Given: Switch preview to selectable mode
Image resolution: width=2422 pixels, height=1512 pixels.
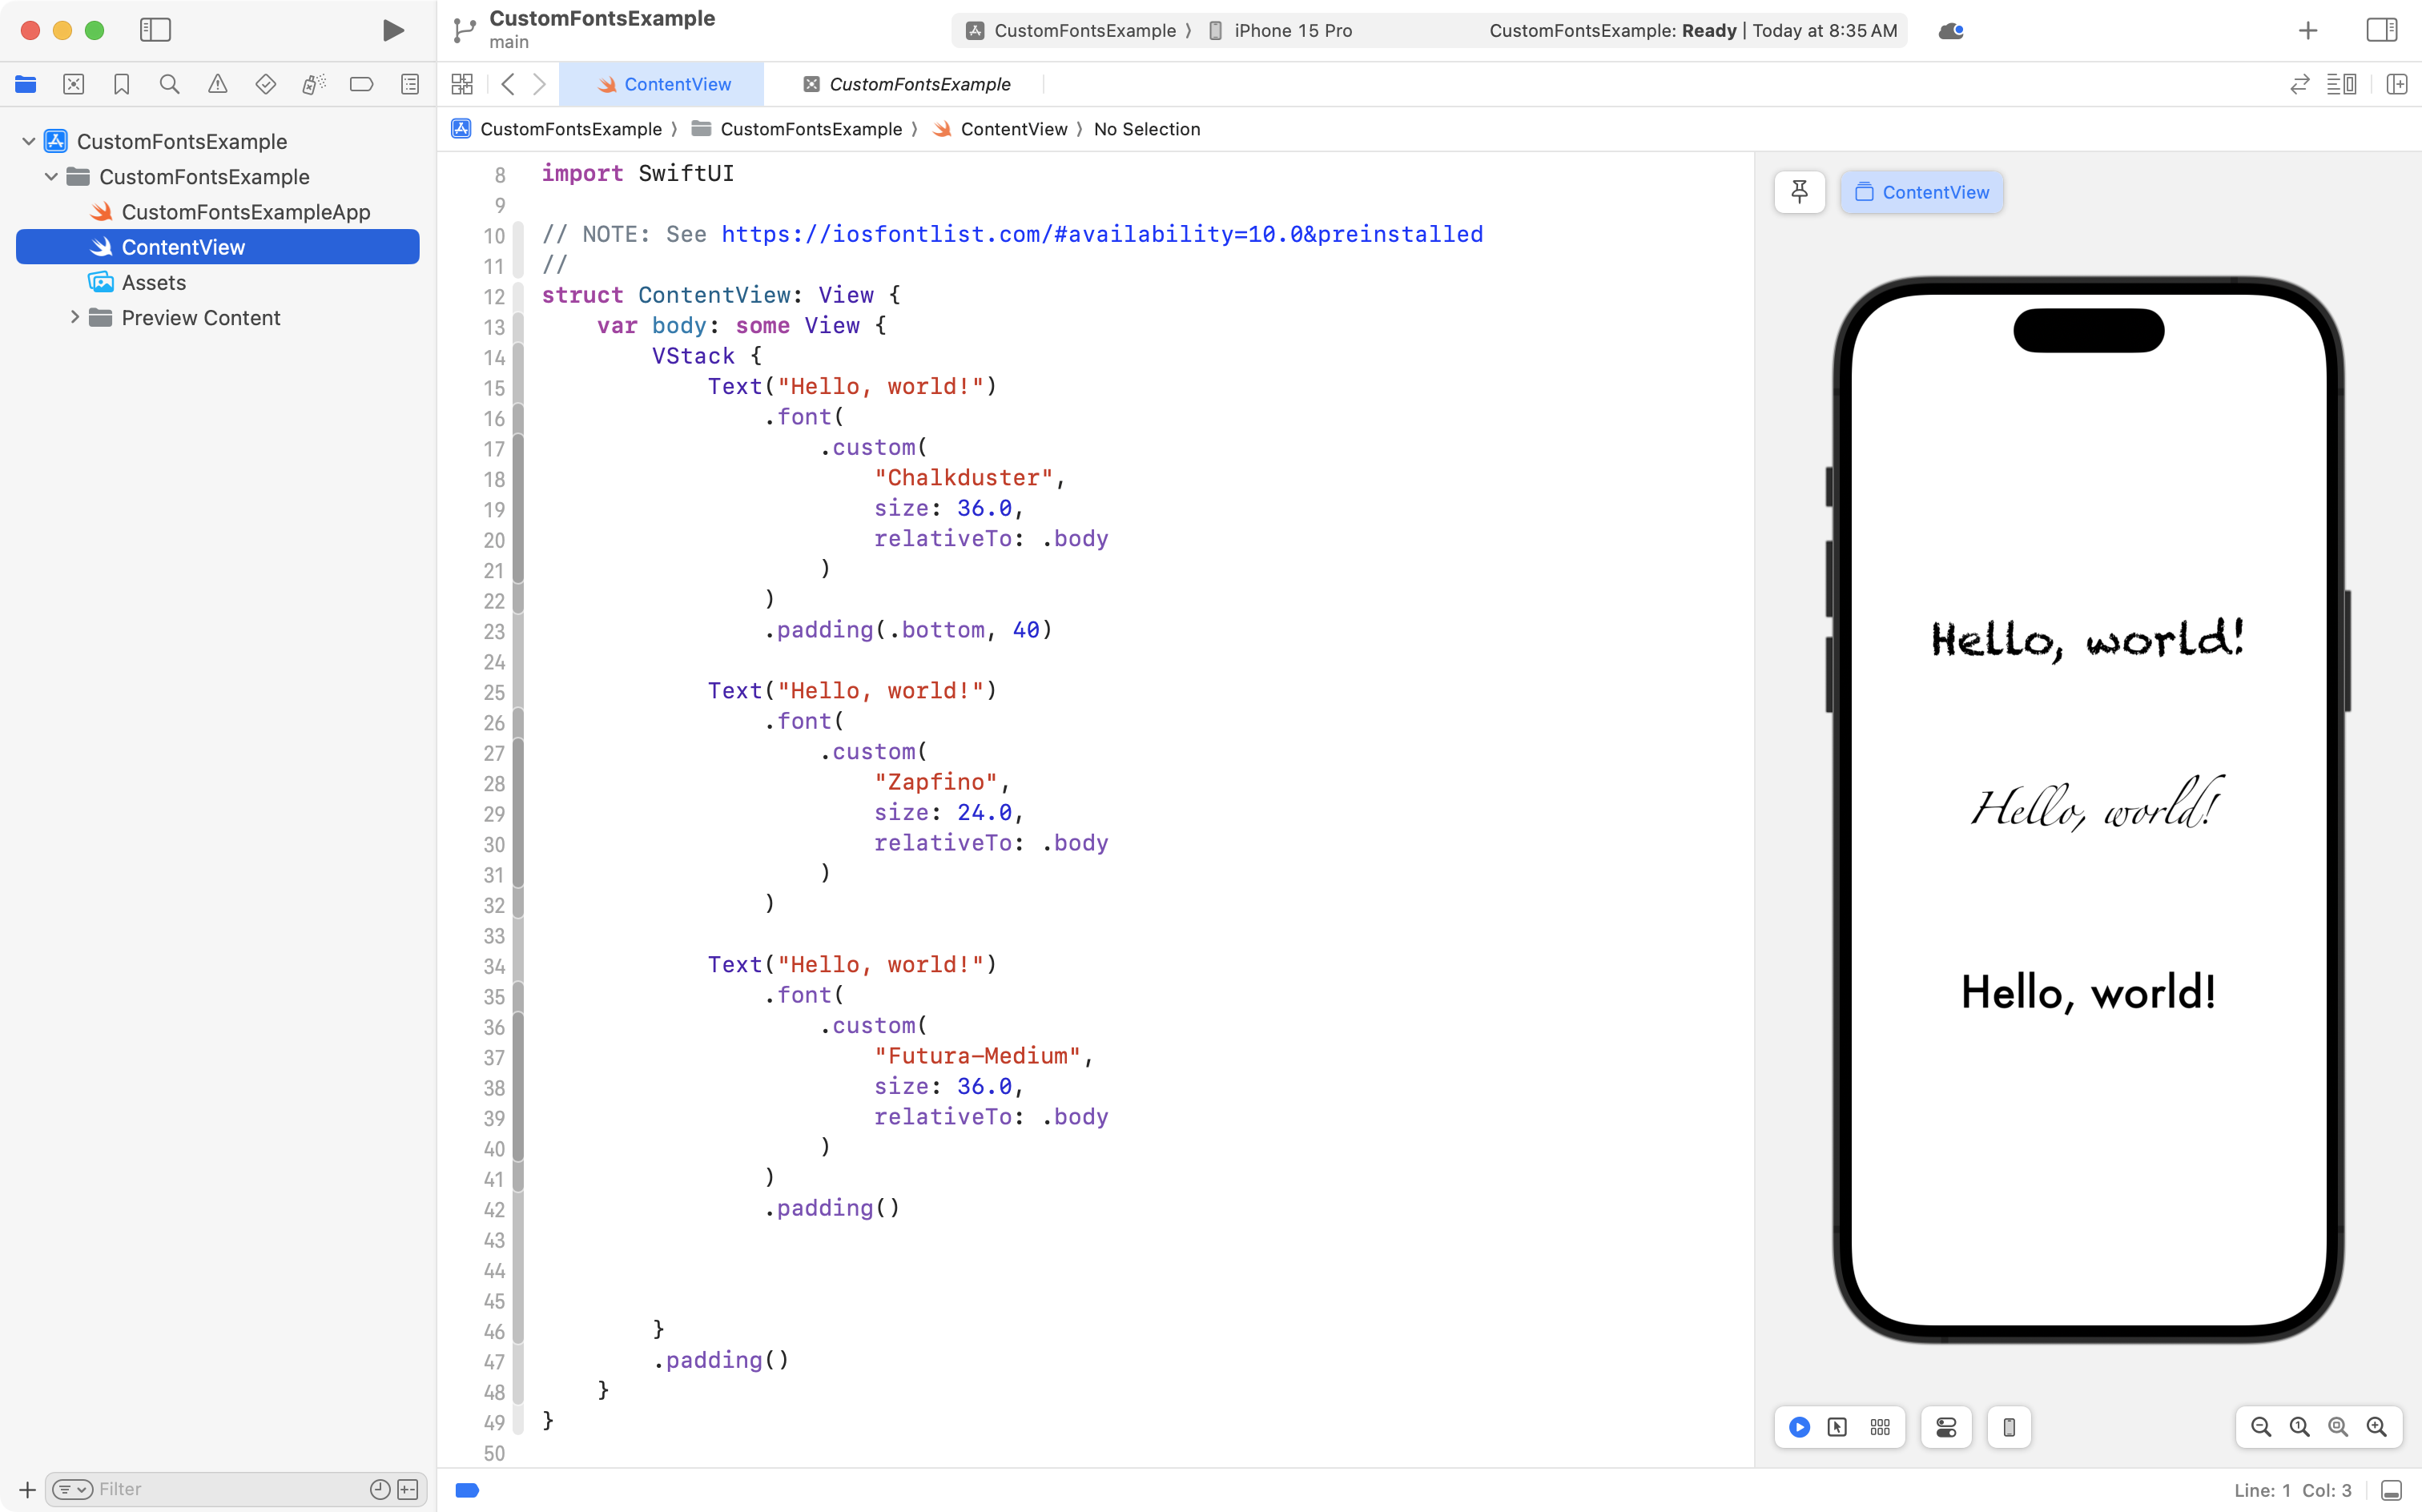Looking at the screenshot, I should tap(1837, 1427).
